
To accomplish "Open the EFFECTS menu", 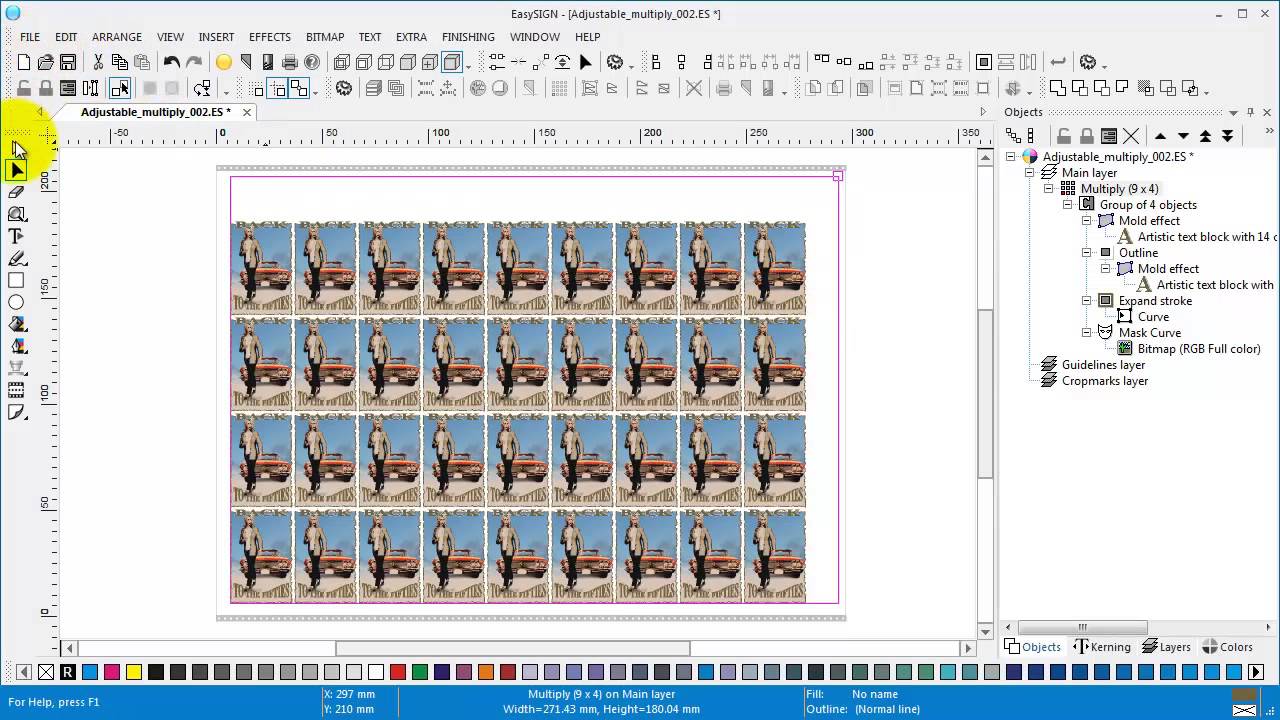I will (270, 37).
